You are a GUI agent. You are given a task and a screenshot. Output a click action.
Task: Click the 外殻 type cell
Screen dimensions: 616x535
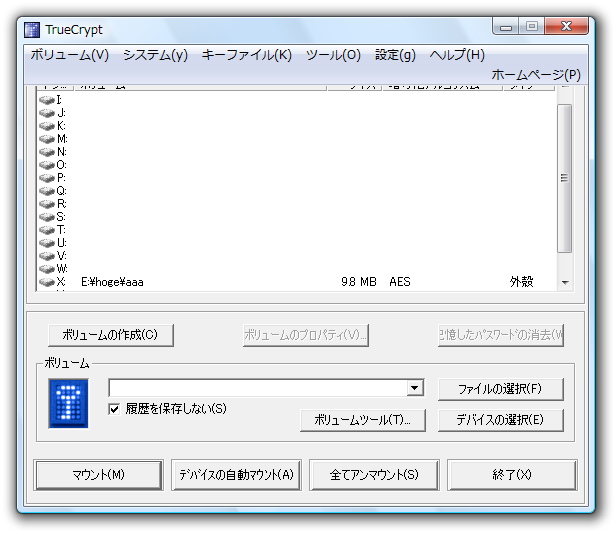pos(521,282)
